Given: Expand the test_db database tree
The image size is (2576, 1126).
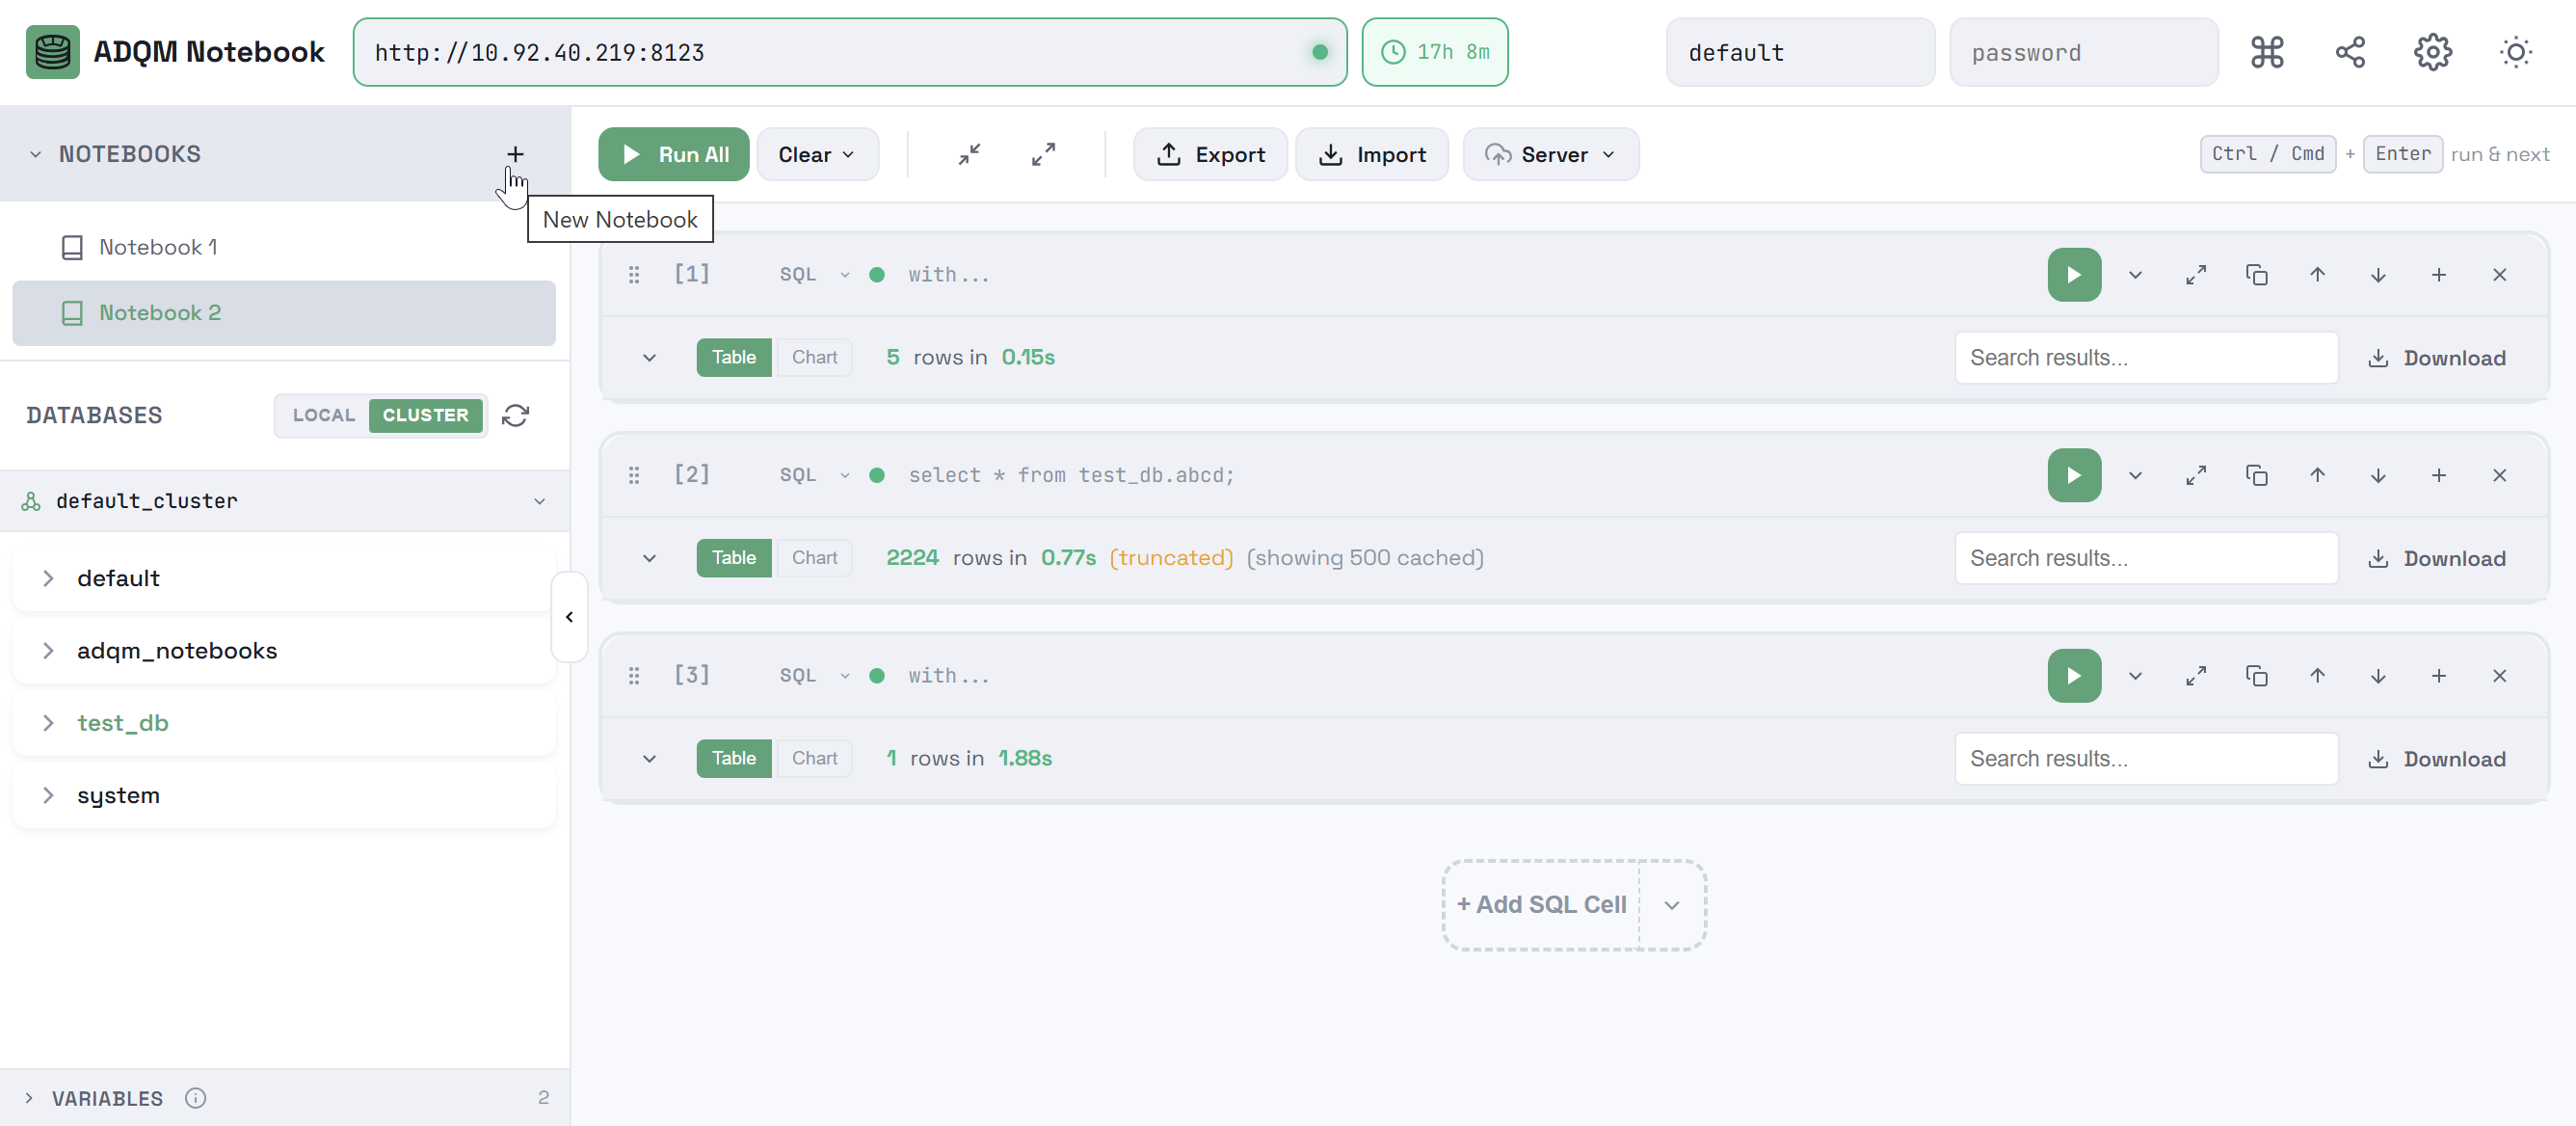Looking at the screenshot, I should coord(48,723).
